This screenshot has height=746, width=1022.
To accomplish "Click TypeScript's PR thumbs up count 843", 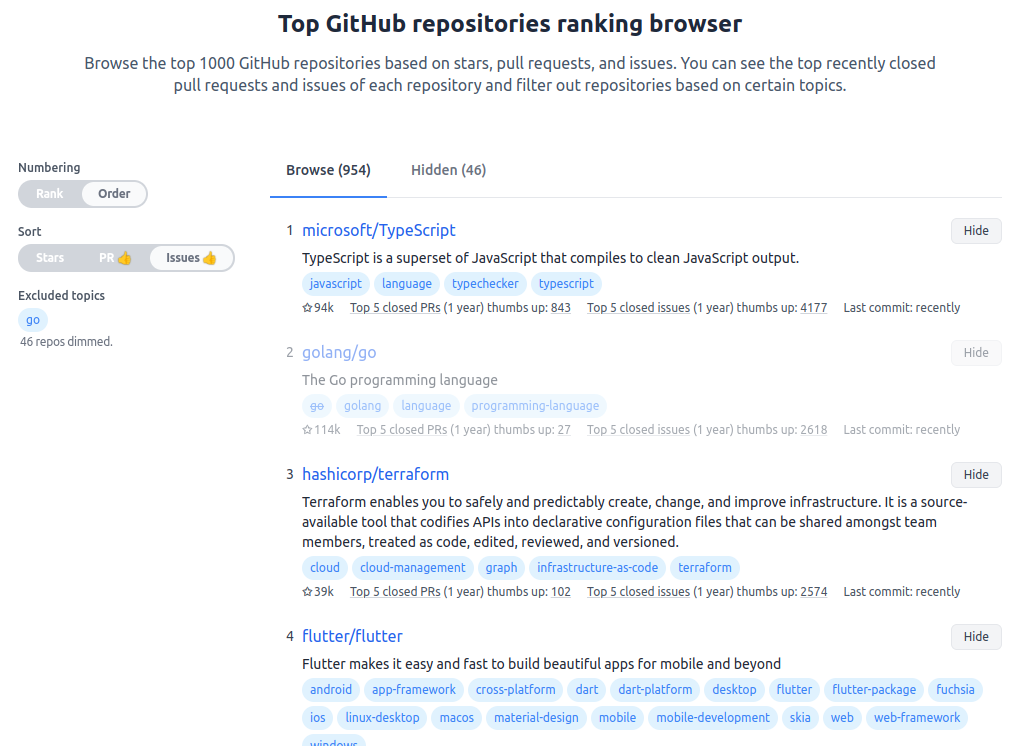I will point(561,308).
